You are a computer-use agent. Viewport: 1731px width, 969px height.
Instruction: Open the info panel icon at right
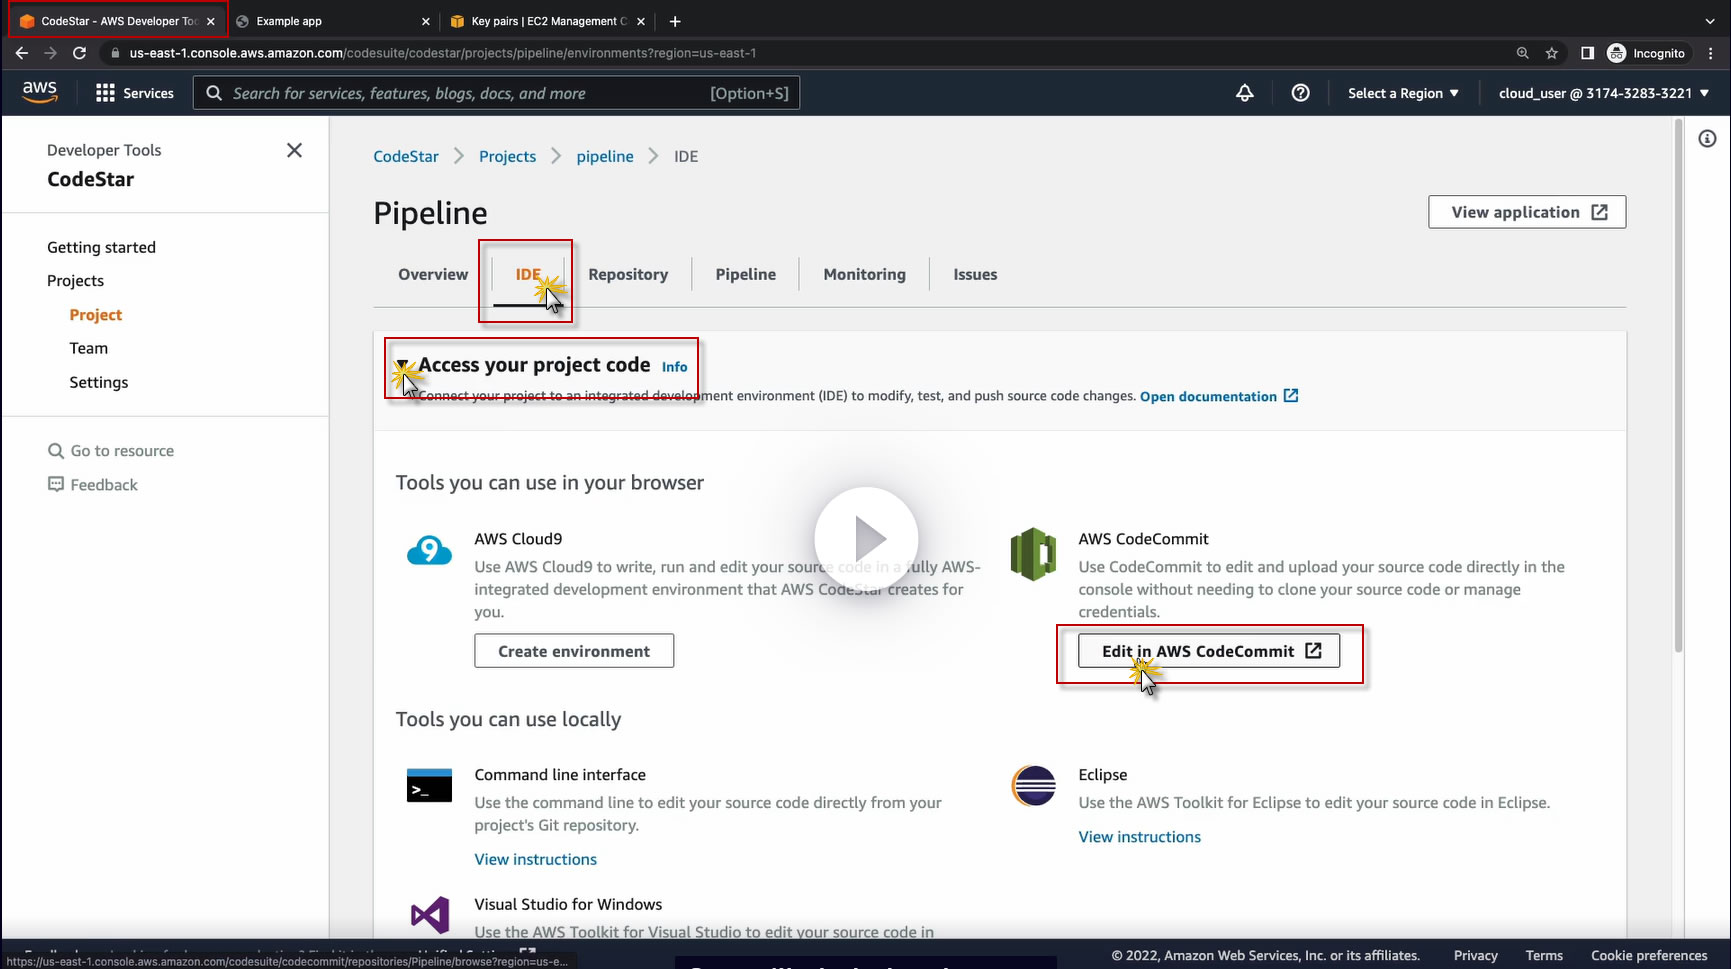click(x=1707, y=139)
